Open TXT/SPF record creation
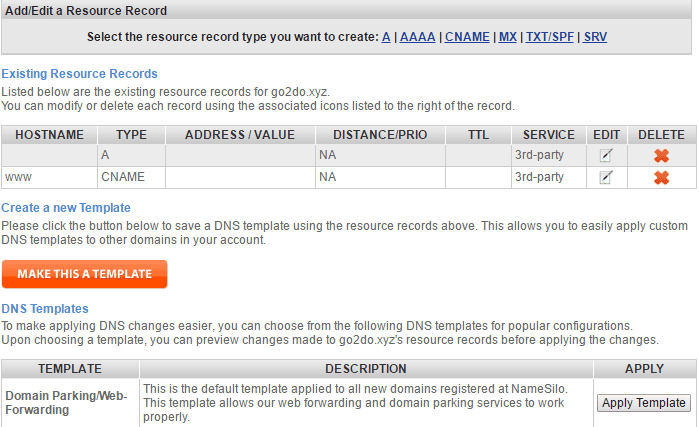The width and height of the screenshot is (699, 427). pos(550,37)
